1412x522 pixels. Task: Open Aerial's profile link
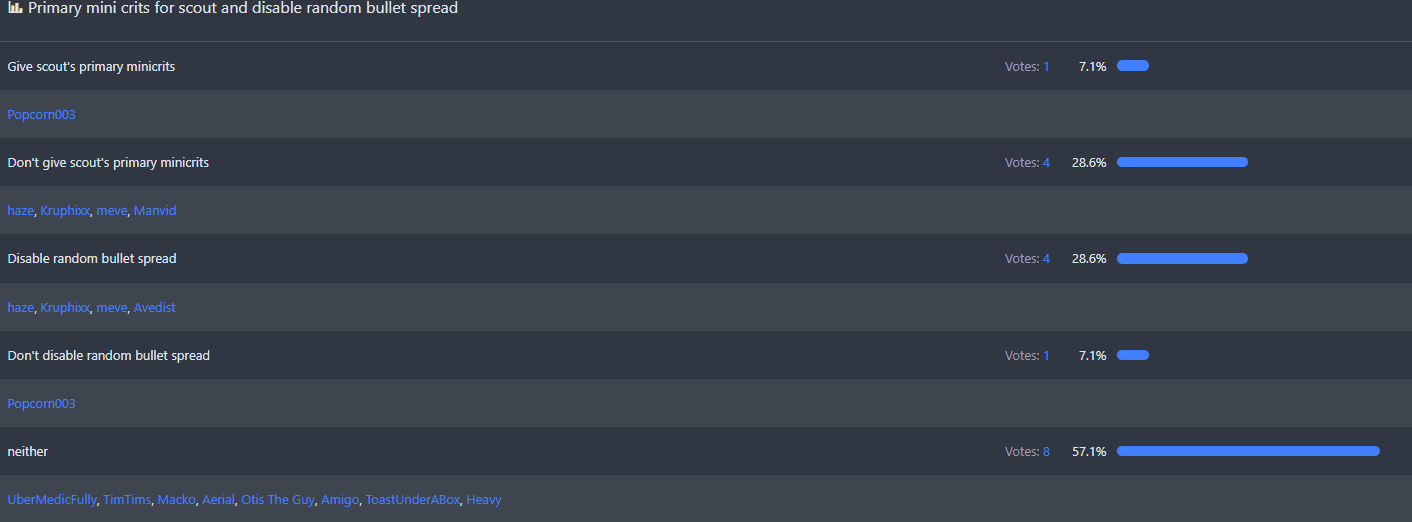coord(218,500)
